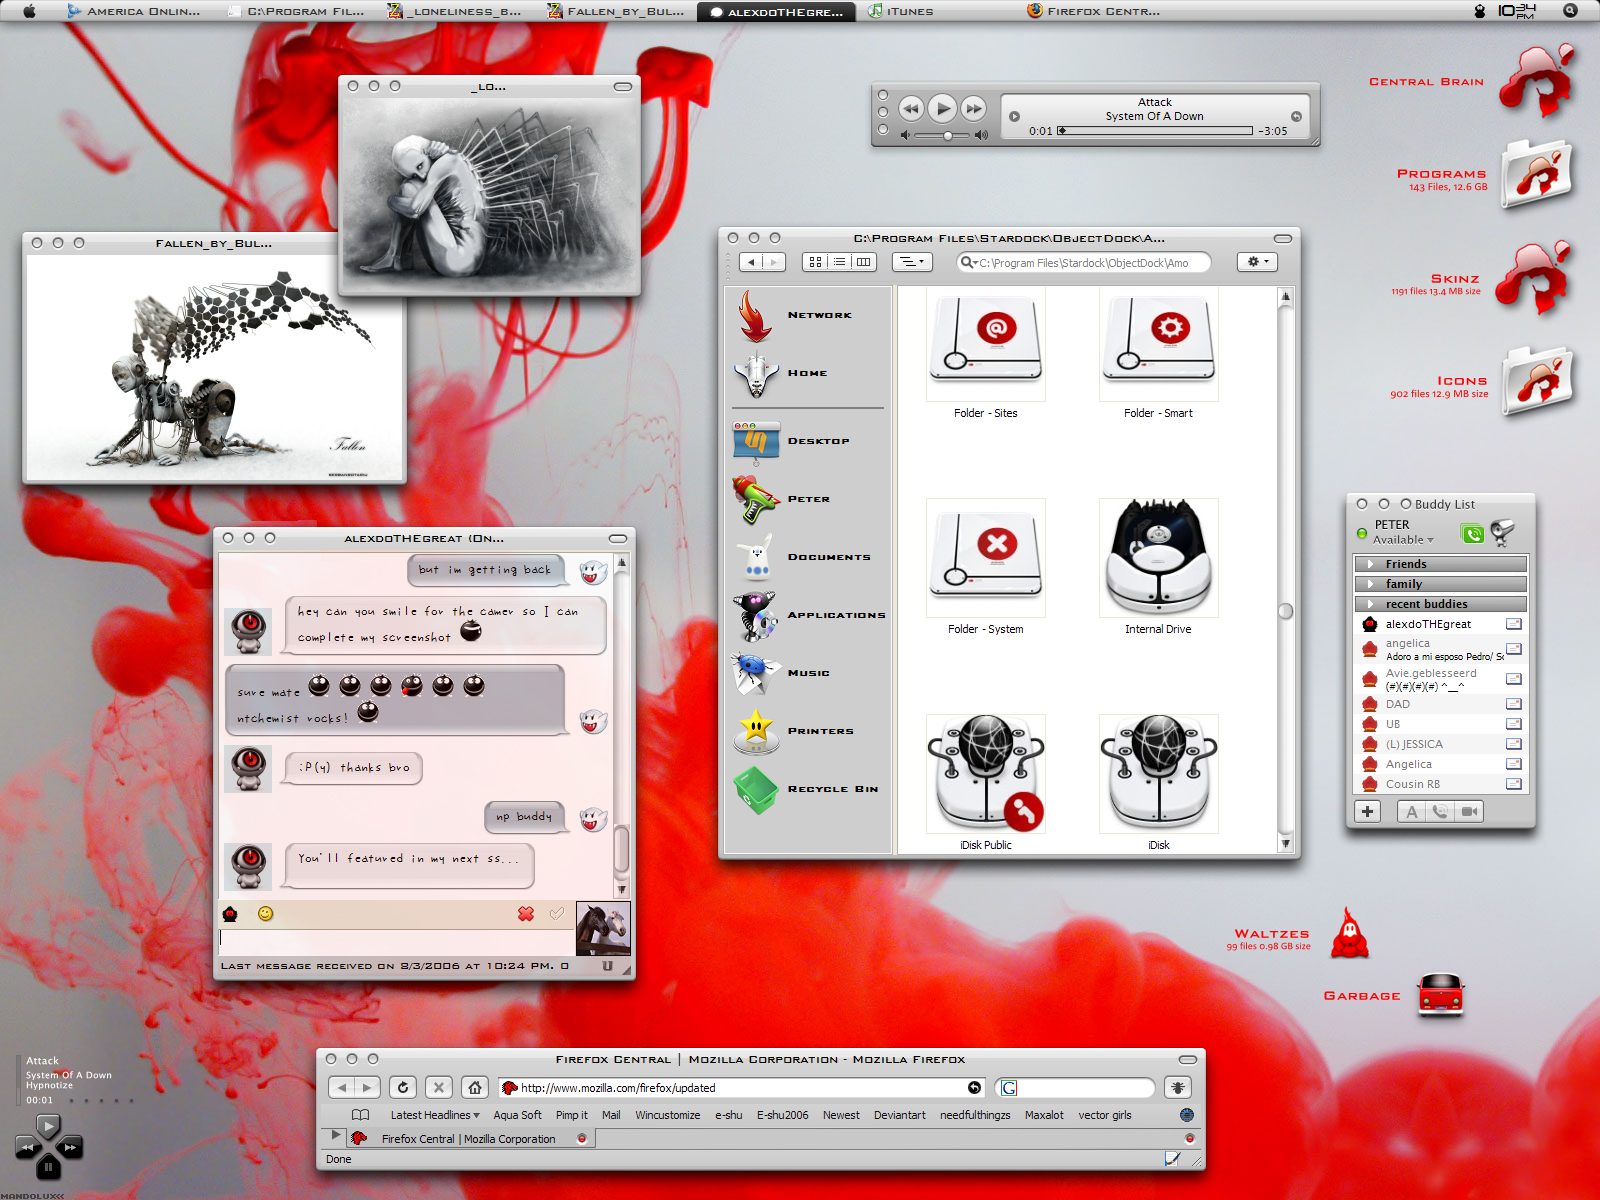Click the add buddy plus button

[x=1367, y=811]
